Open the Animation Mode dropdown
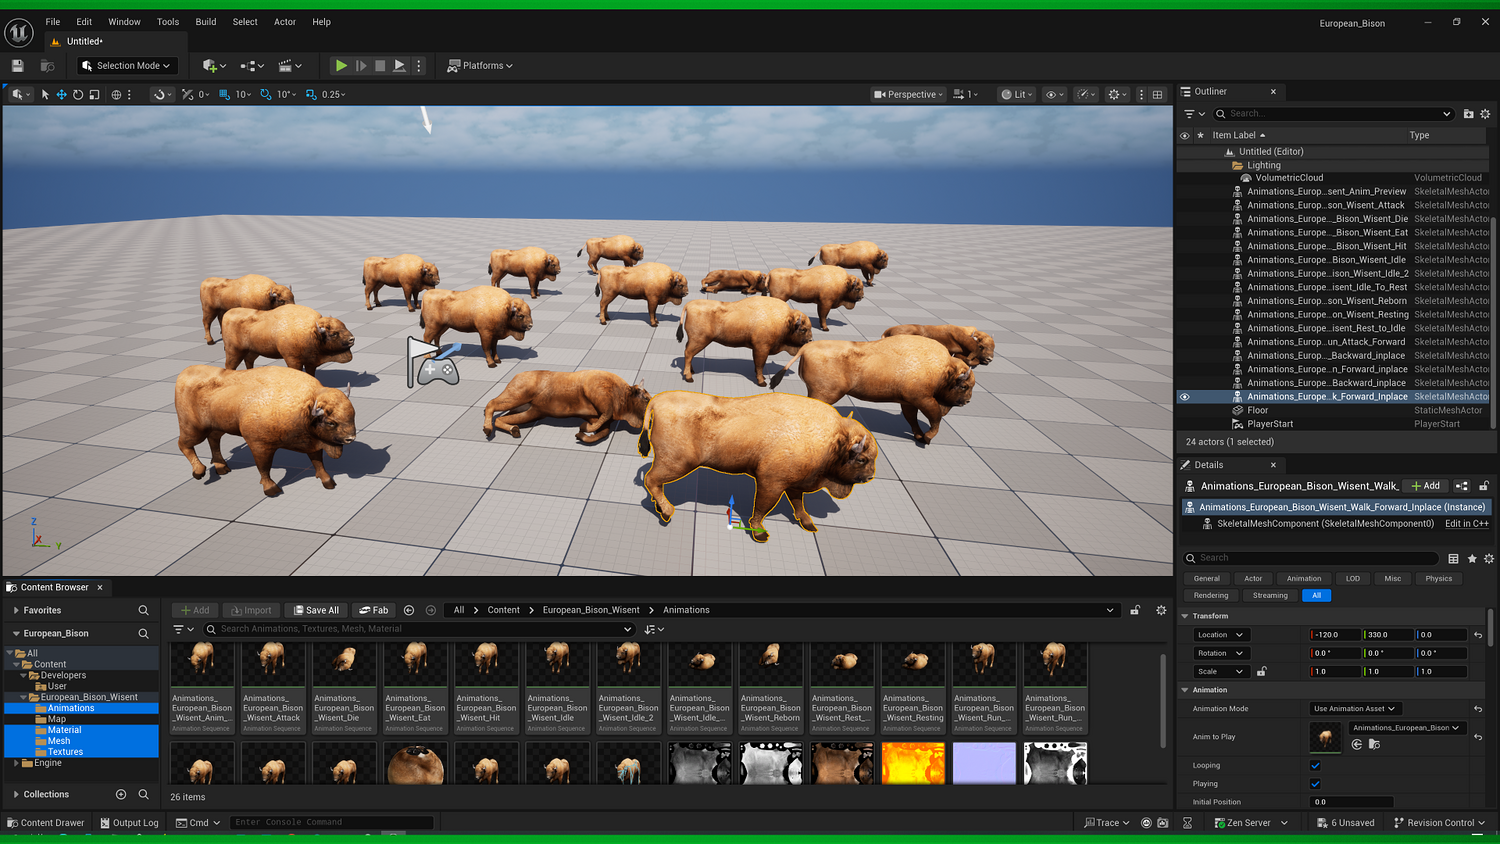Viewport: 1500px width, 844px height. (x=1355, y=709)
